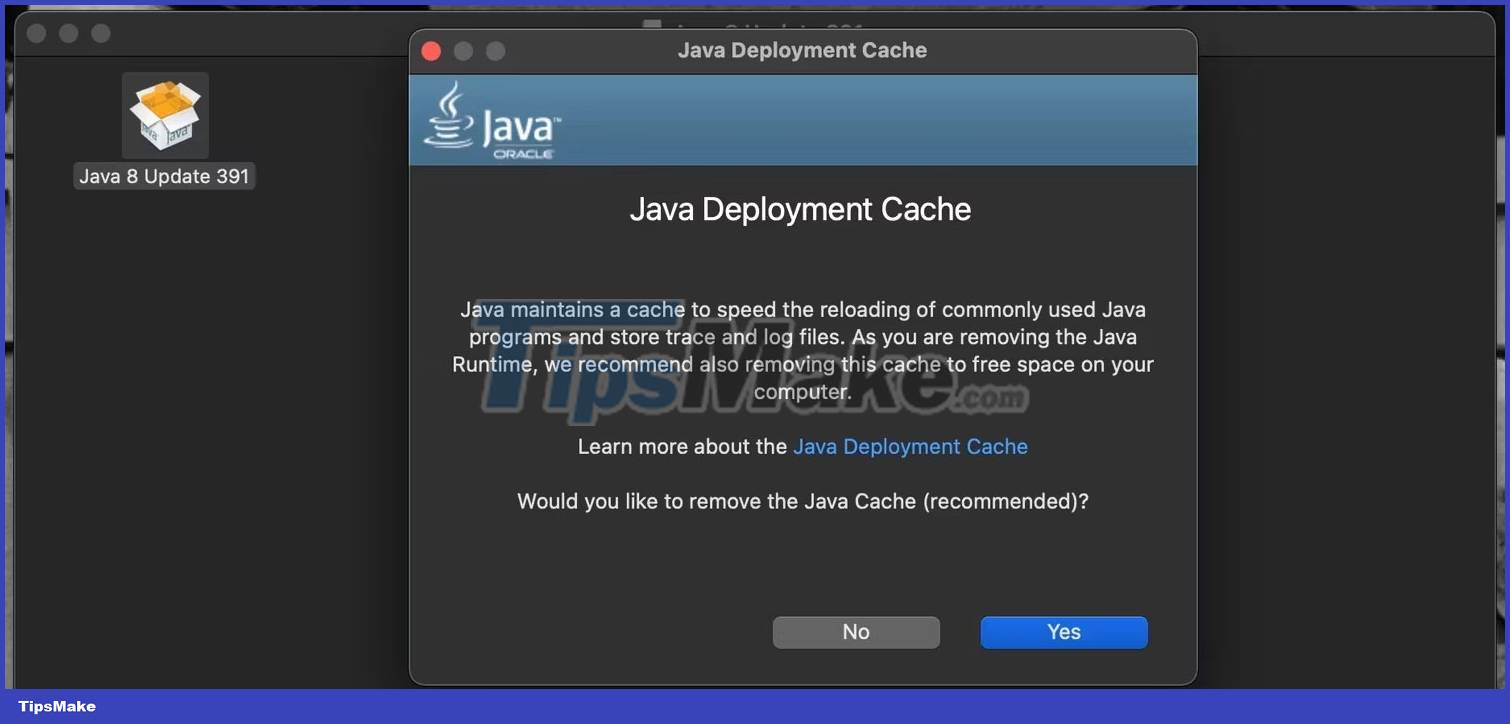The image size is (1510, 724).
Task: Select the Java 8 Update 391 package icon
Action: coord(165,115)
